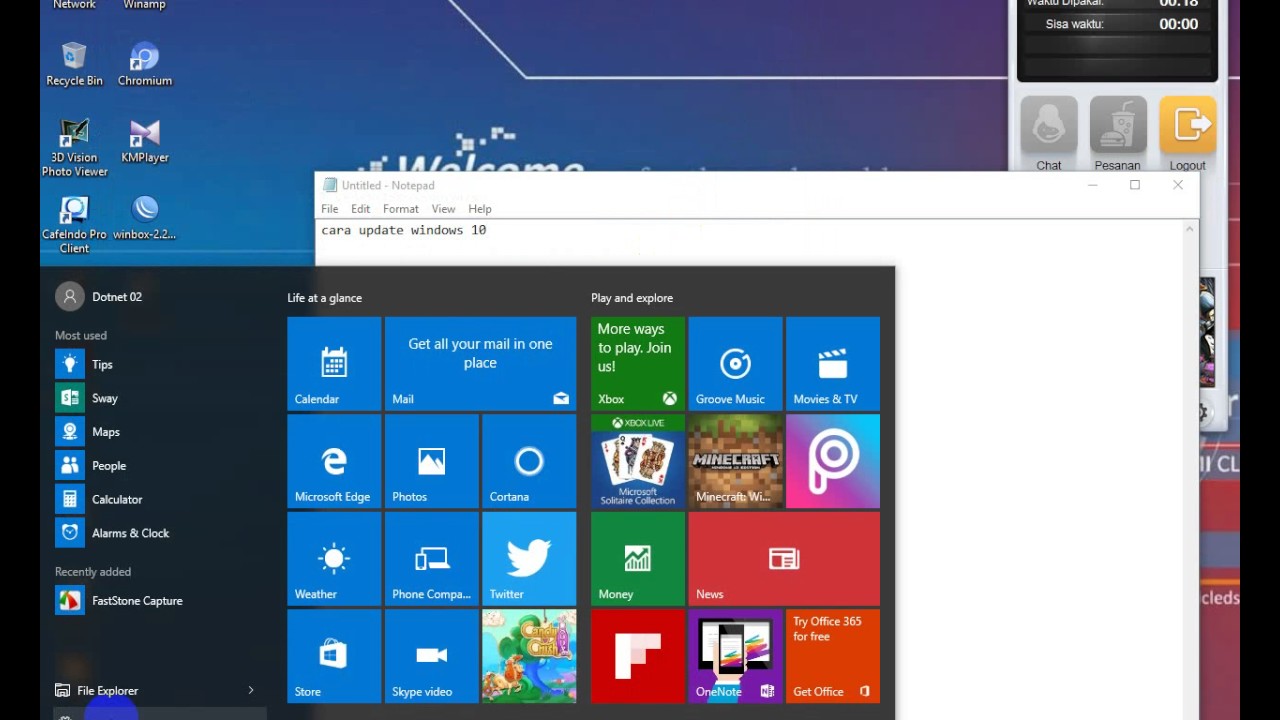Expand File Explorer jump list arrow
This screenshot has height=720, width=1280.
point(251,690)
